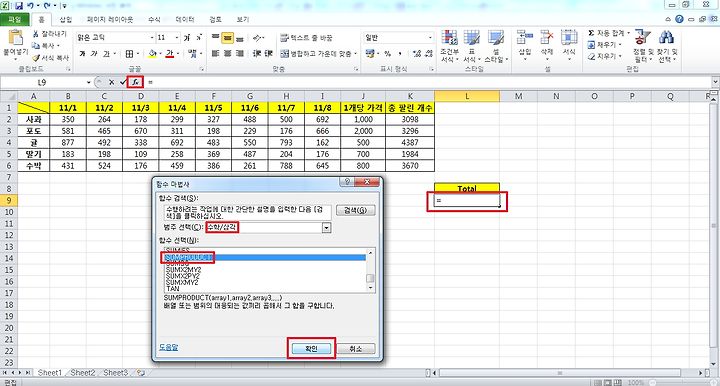The image size is (720, 386).
Task: Open the 삽입 (Insert) ribbon tab
Action: pyautogui.click(x=66, y=19)
